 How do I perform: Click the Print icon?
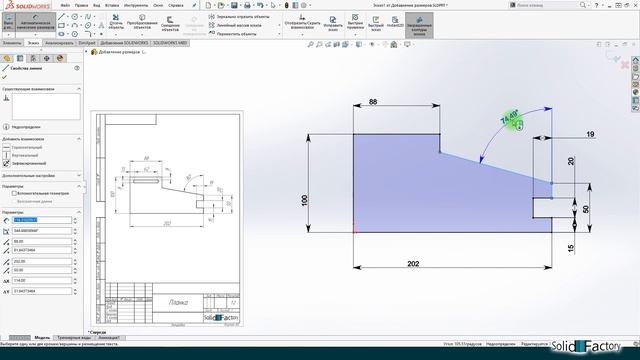[247, 5]
